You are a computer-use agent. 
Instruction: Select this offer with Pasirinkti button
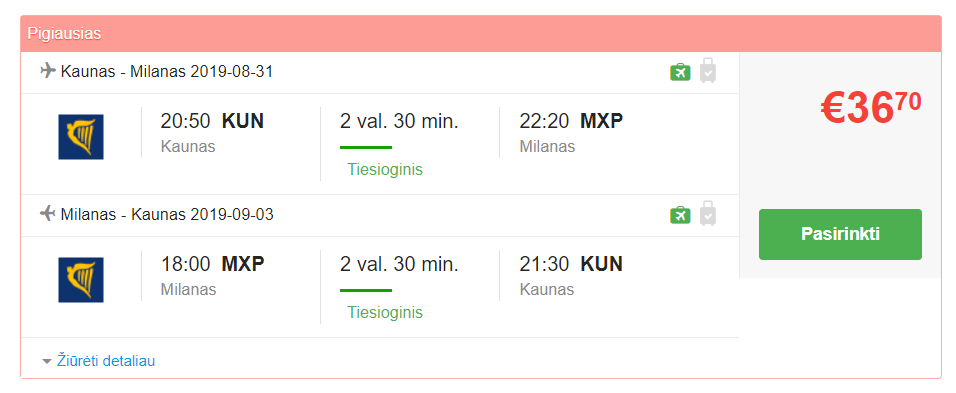tap(840, 235)
